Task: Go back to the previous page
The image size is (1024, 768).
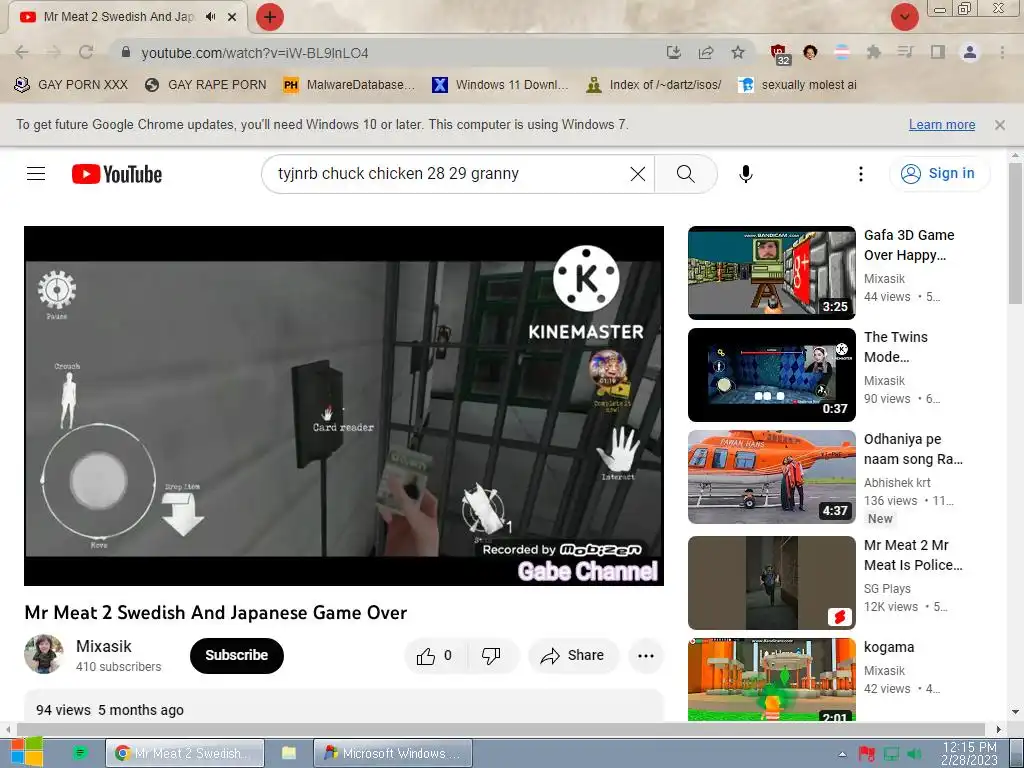Action: (x=22, y=52)
